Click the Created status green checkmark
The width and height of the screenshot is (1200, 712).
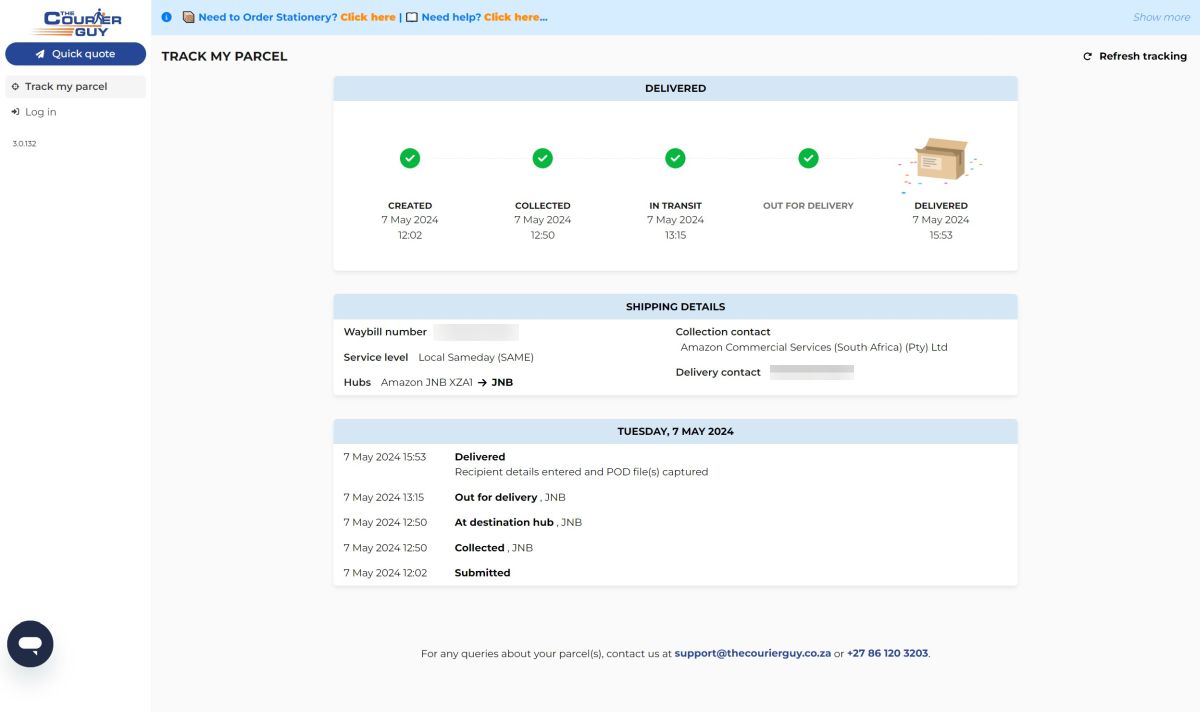click(410, 158)
